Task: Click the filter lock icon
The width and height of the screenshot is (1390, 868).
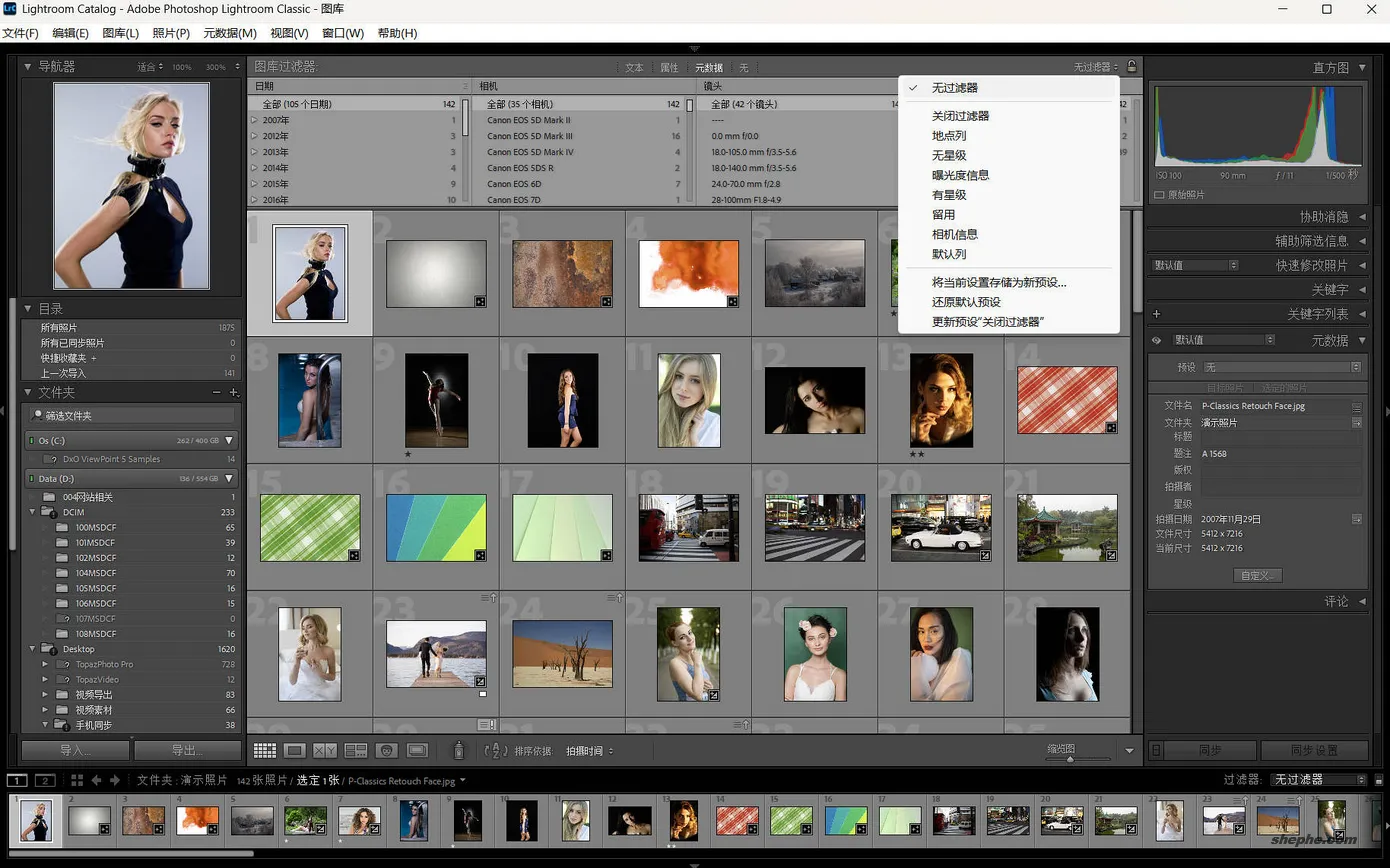Action: click(1131, 67)
